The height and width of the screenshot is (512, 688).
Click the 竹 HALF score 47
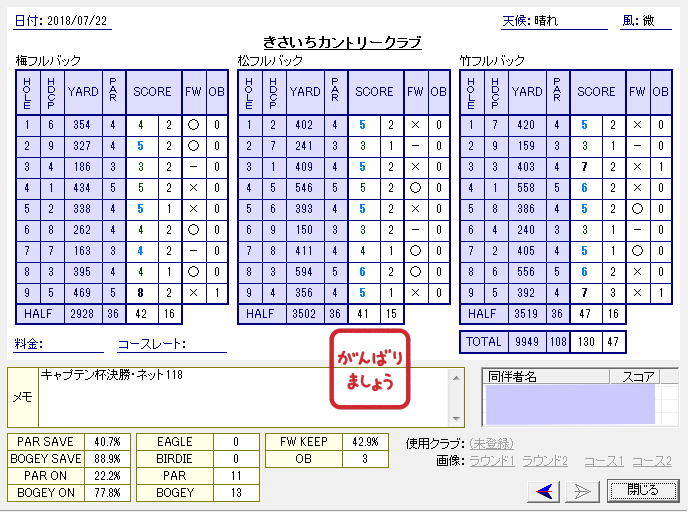(x=585, y=314)
